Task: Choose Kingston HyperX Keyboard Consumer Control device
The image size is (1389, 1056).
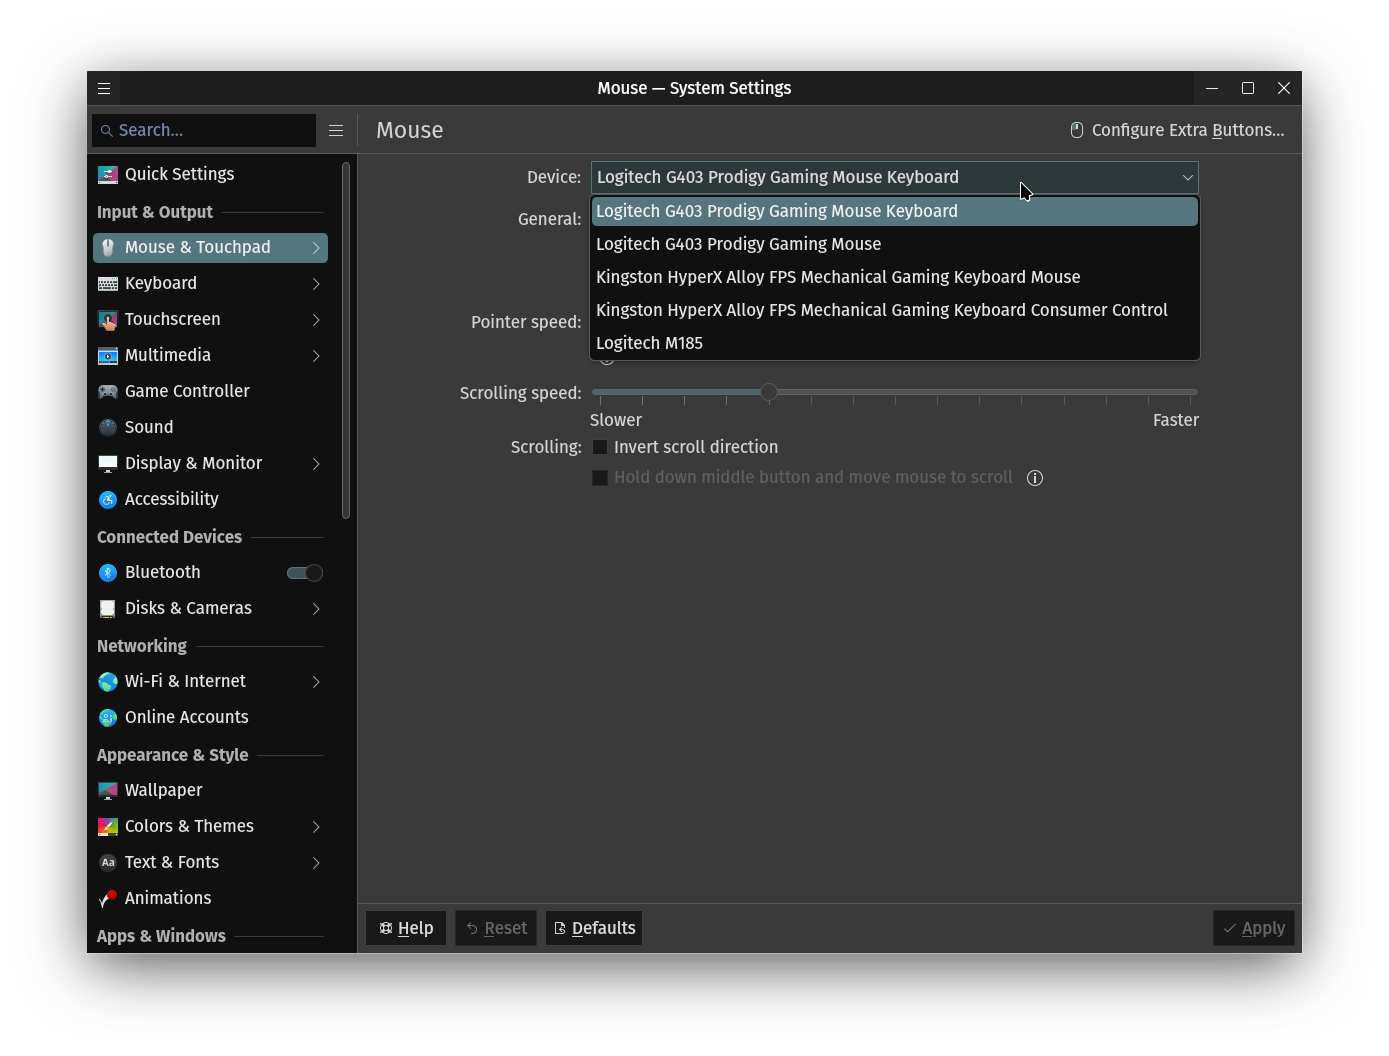Action: pos(895,310)
